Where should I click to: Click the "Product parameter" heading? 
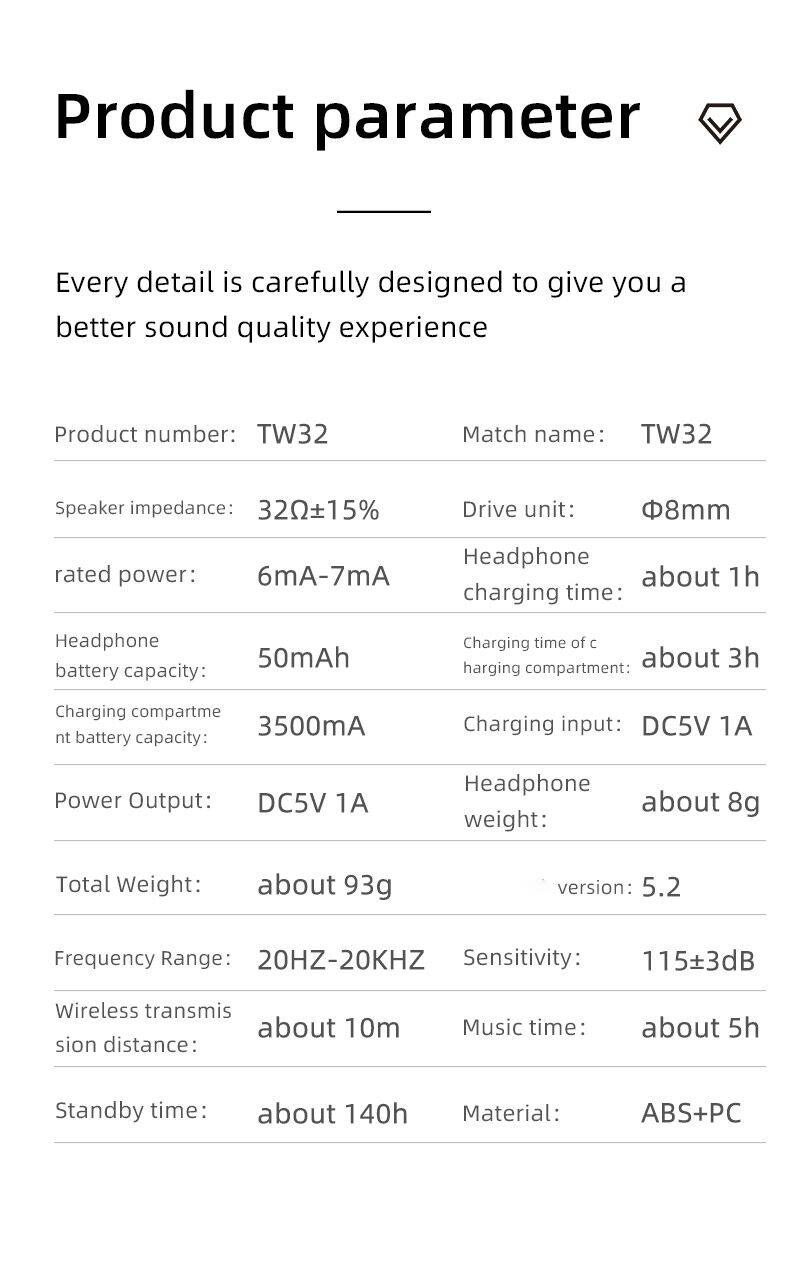point(347,116)
